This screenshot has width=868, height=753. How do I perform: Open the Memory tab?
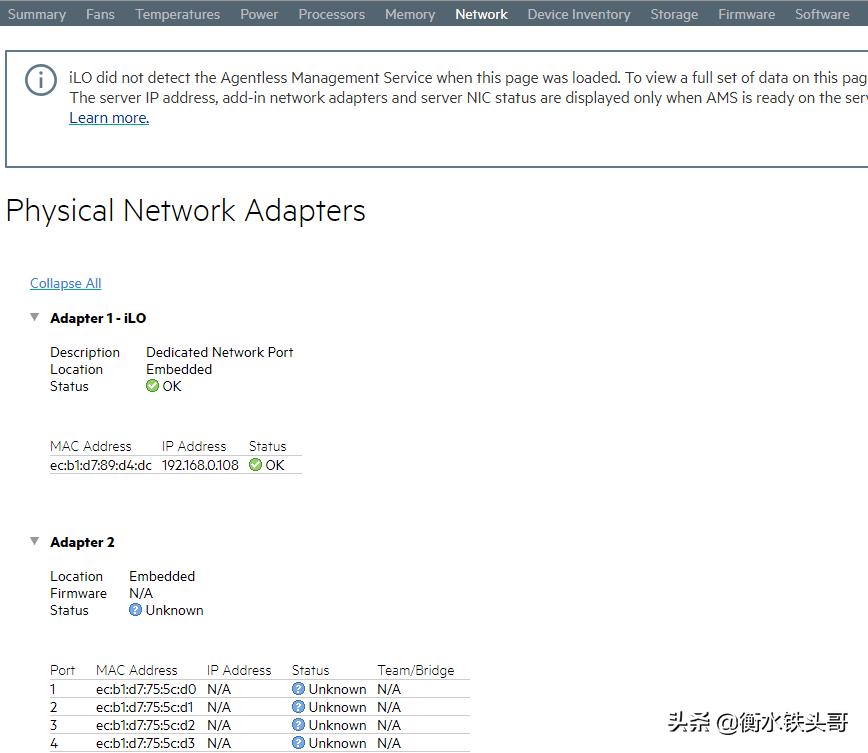(410, 14)
